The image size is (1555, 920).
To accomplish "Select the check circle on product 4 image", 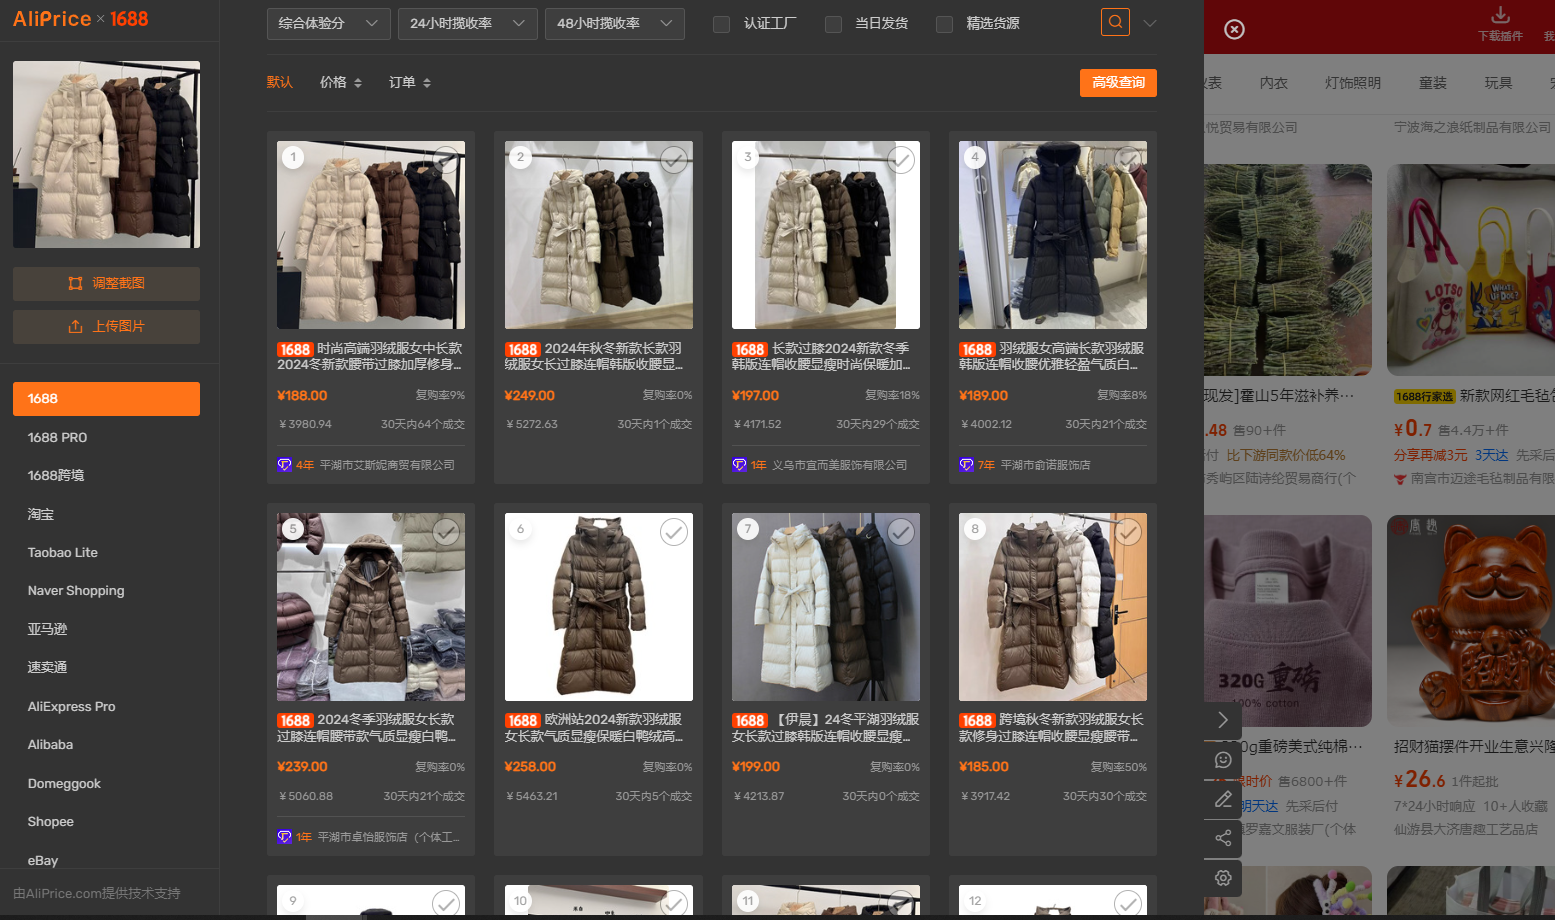I will click(1128, 160).
